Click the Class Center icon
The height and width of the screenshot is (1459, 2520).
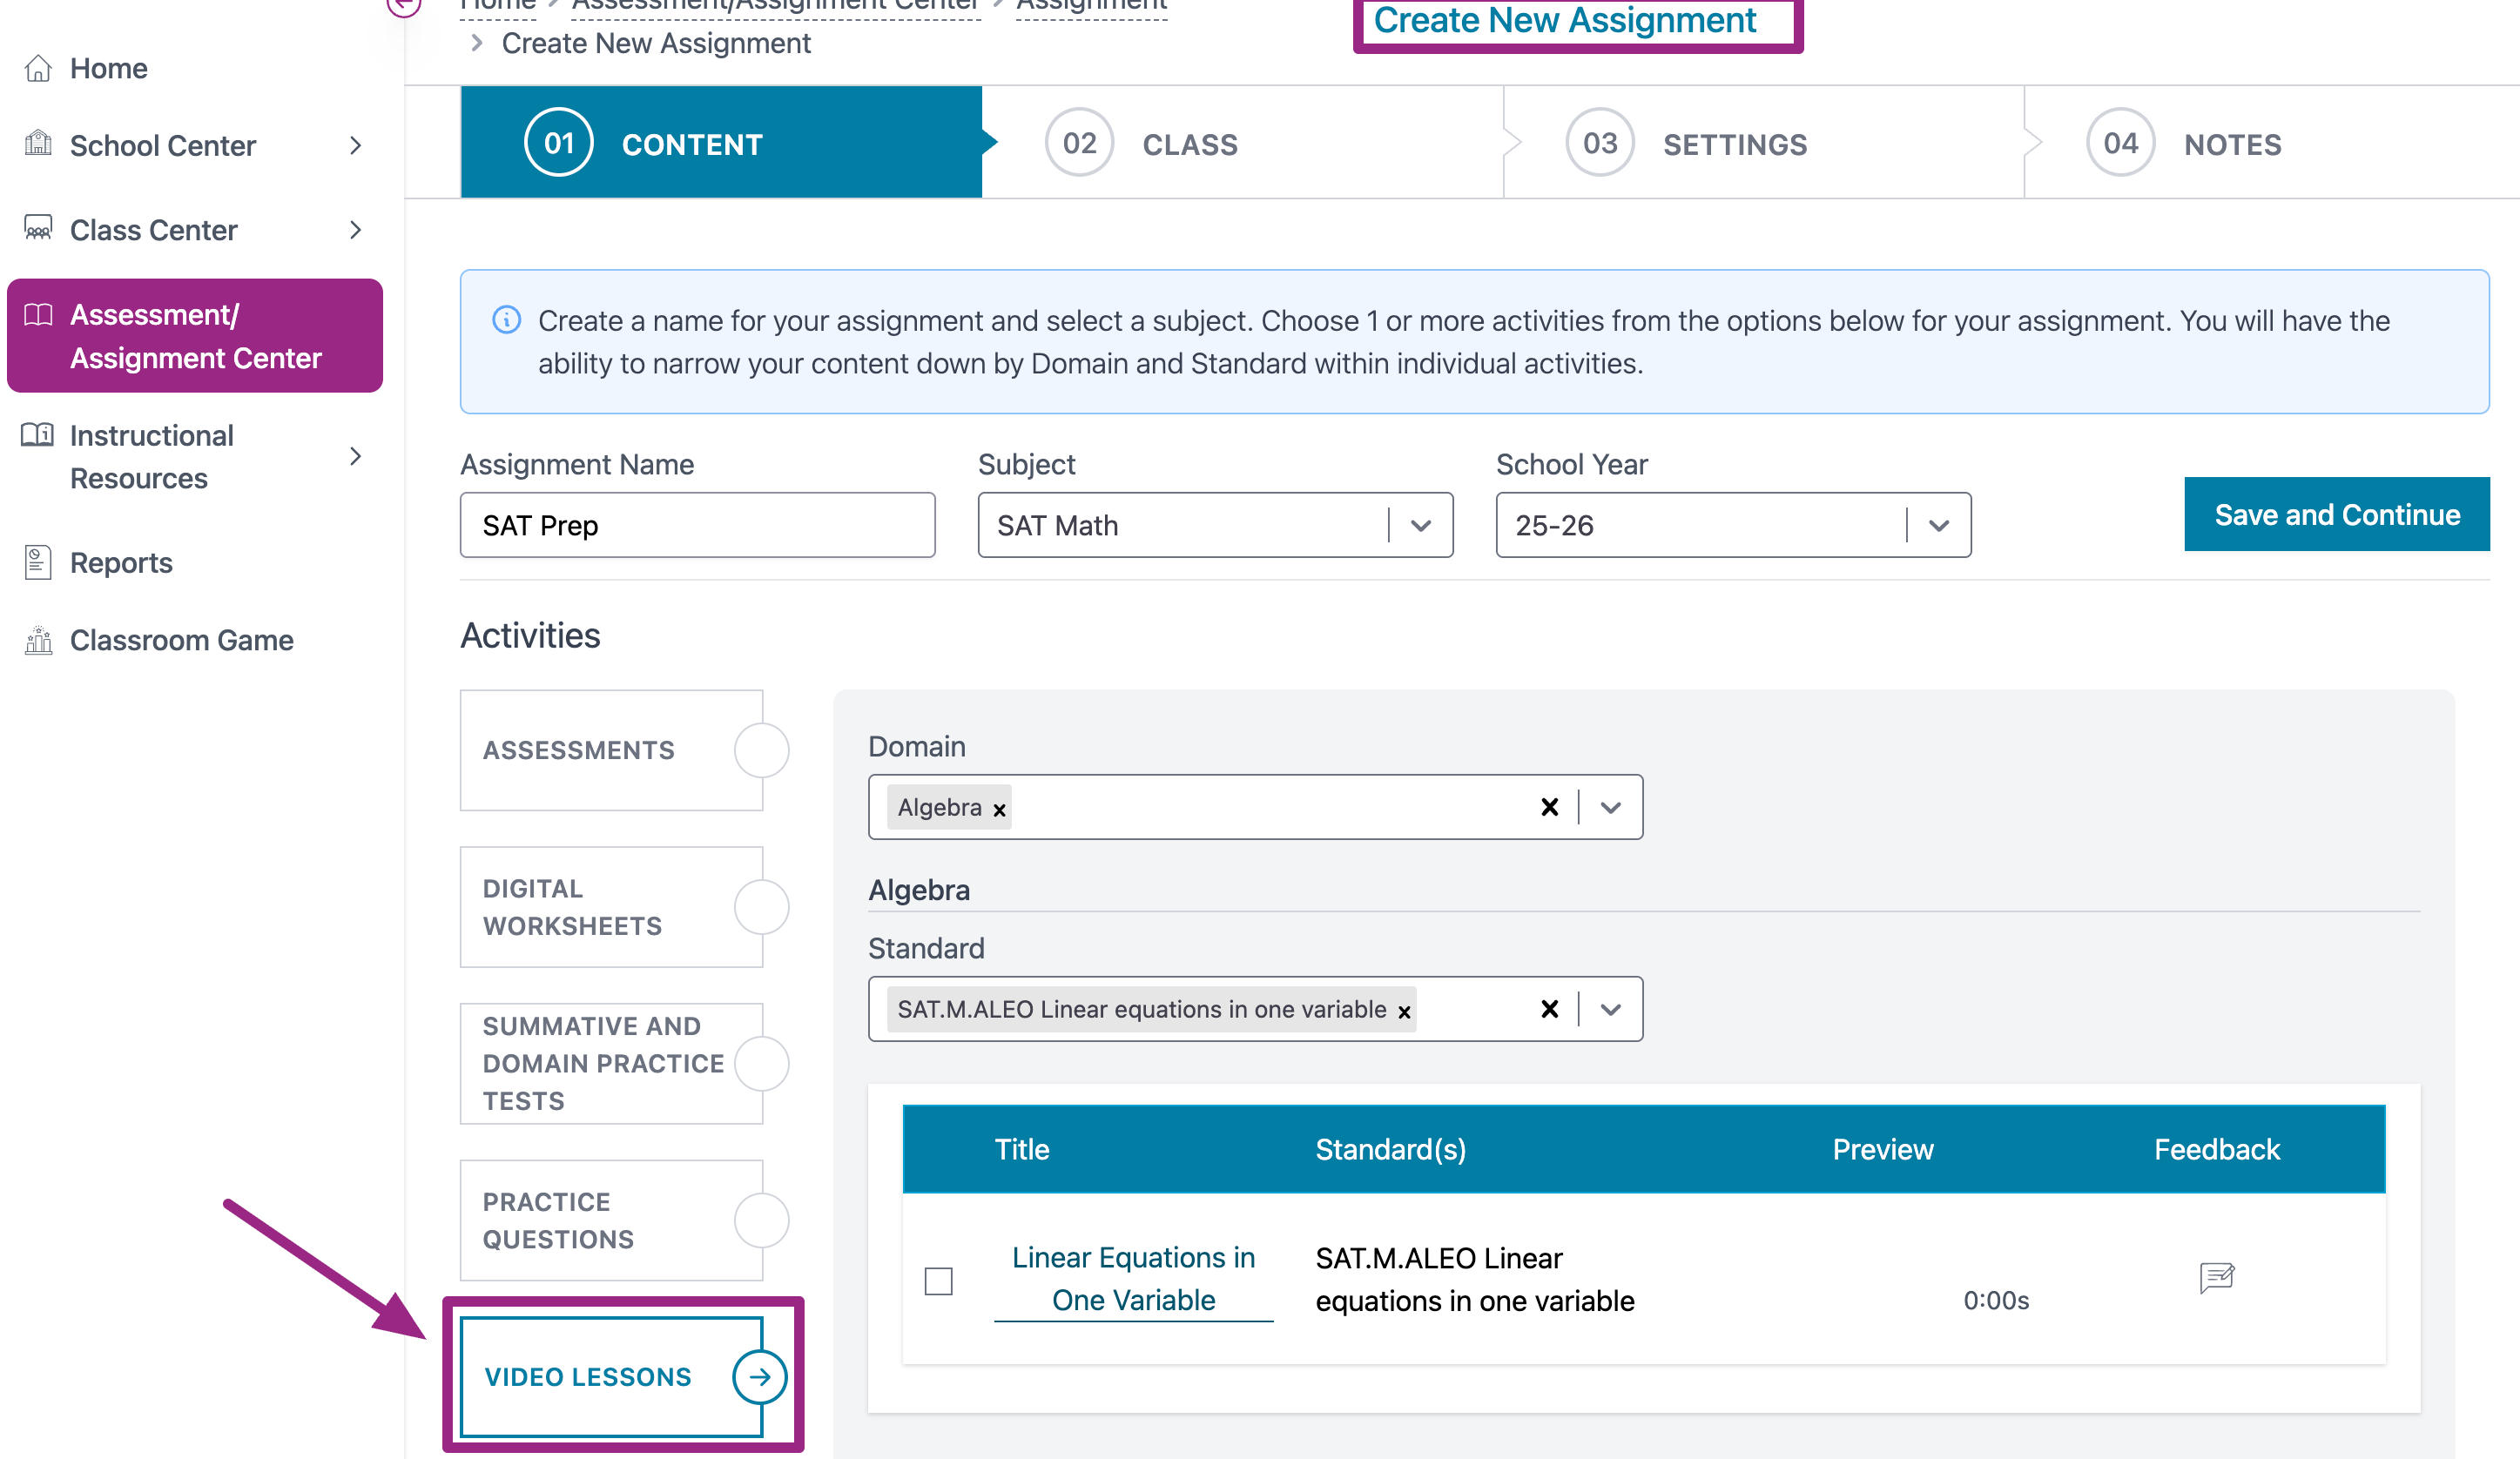pos(38,229)
